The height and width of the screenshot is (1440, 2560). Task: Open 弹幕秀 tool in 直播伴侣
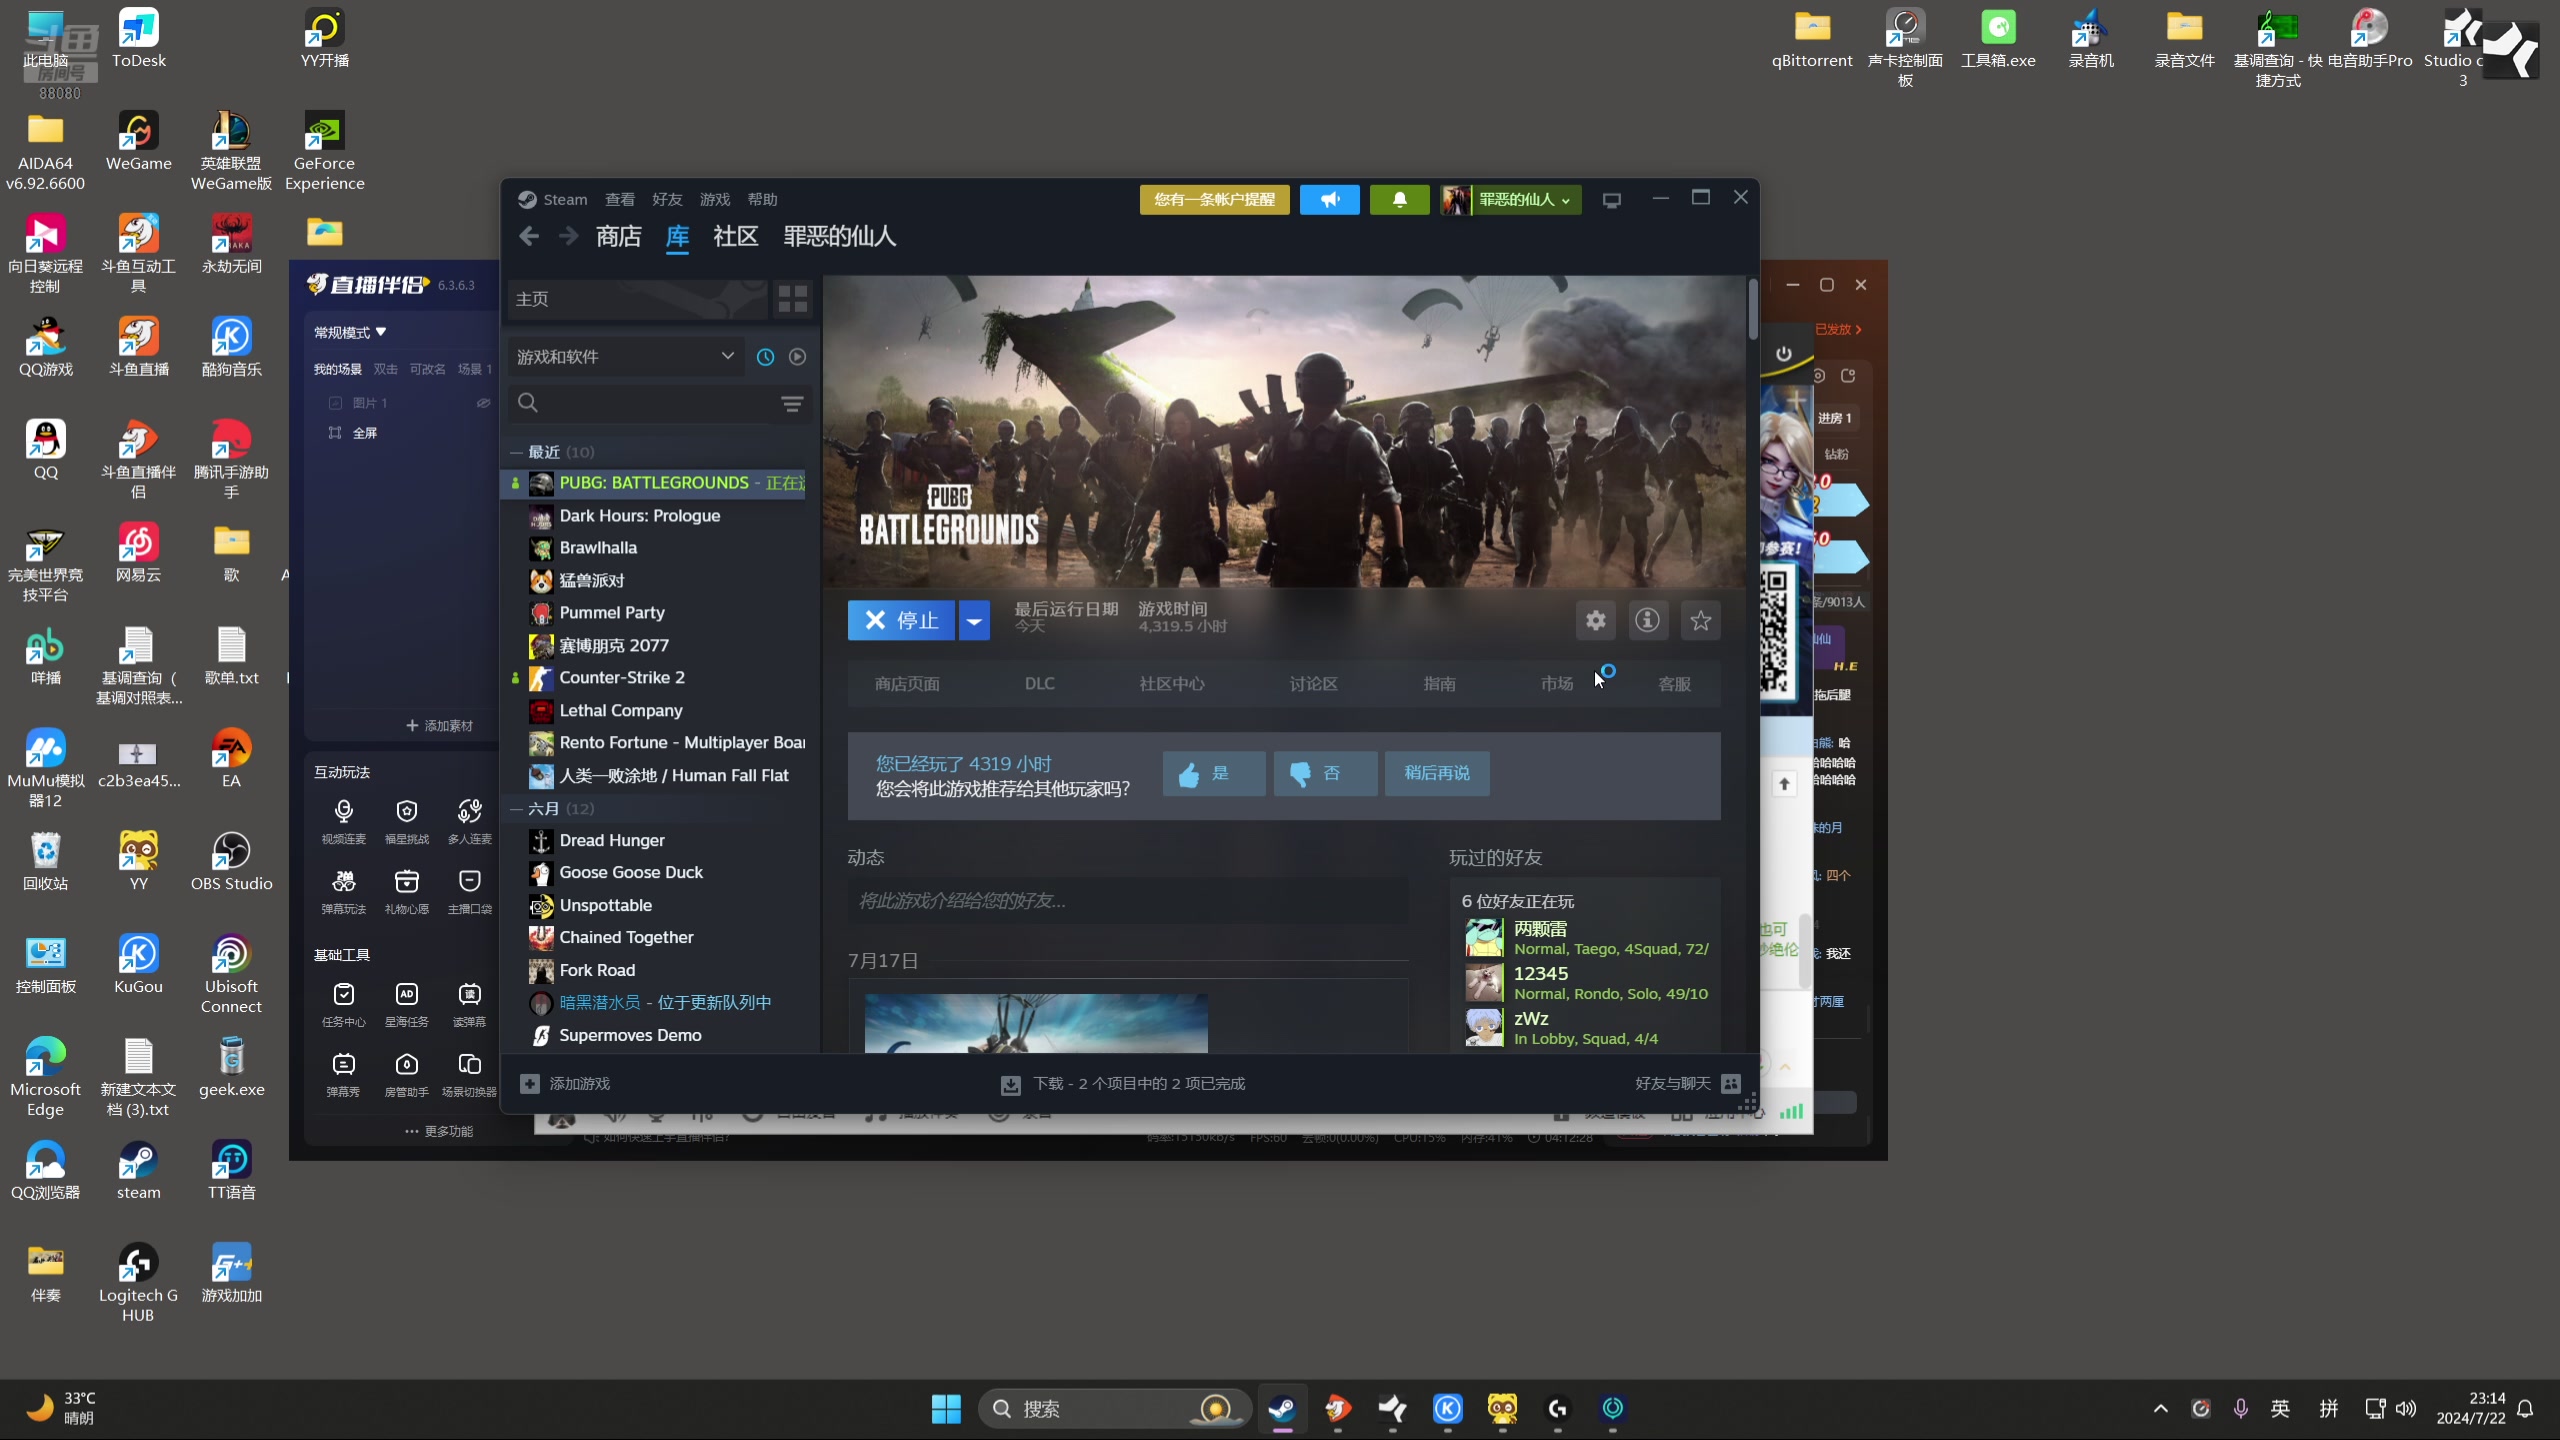(343, 1073)
